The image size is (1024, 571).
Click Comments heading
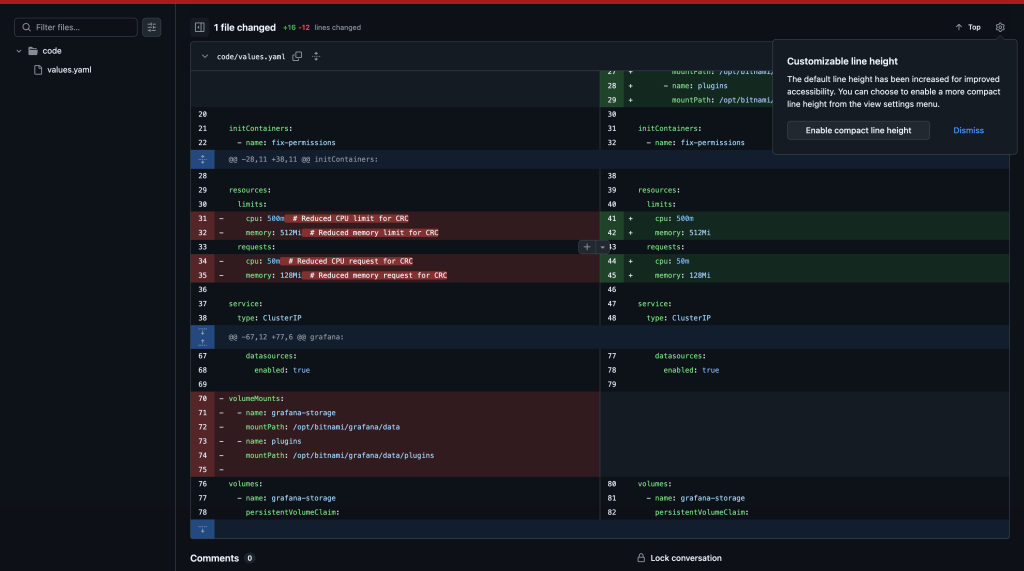tap(214, 558)
